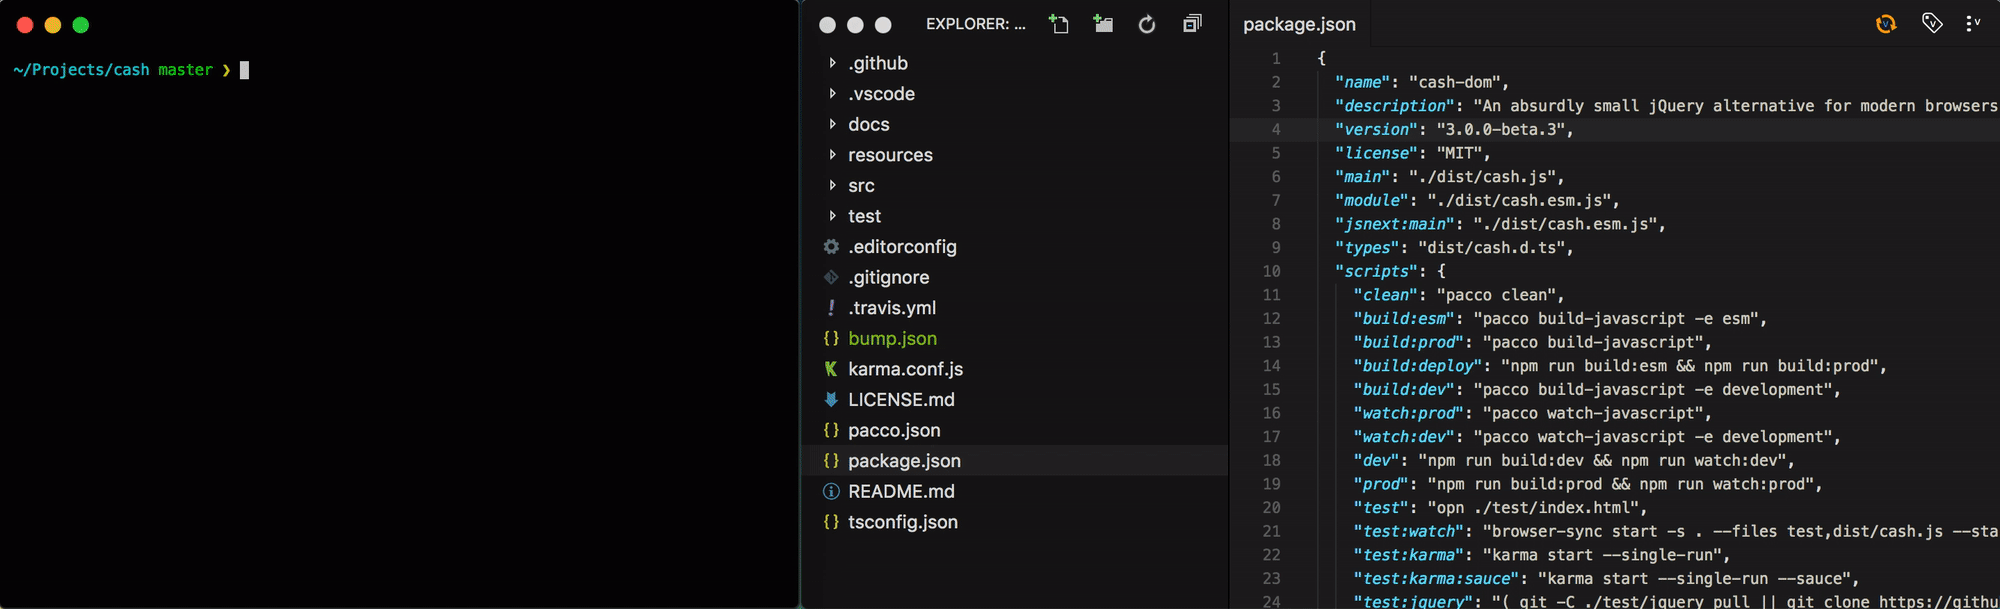Click the "3.0.0-beta.3" version value
The height and width of the screenshot is (609, 2000).
pos(1500,130)
